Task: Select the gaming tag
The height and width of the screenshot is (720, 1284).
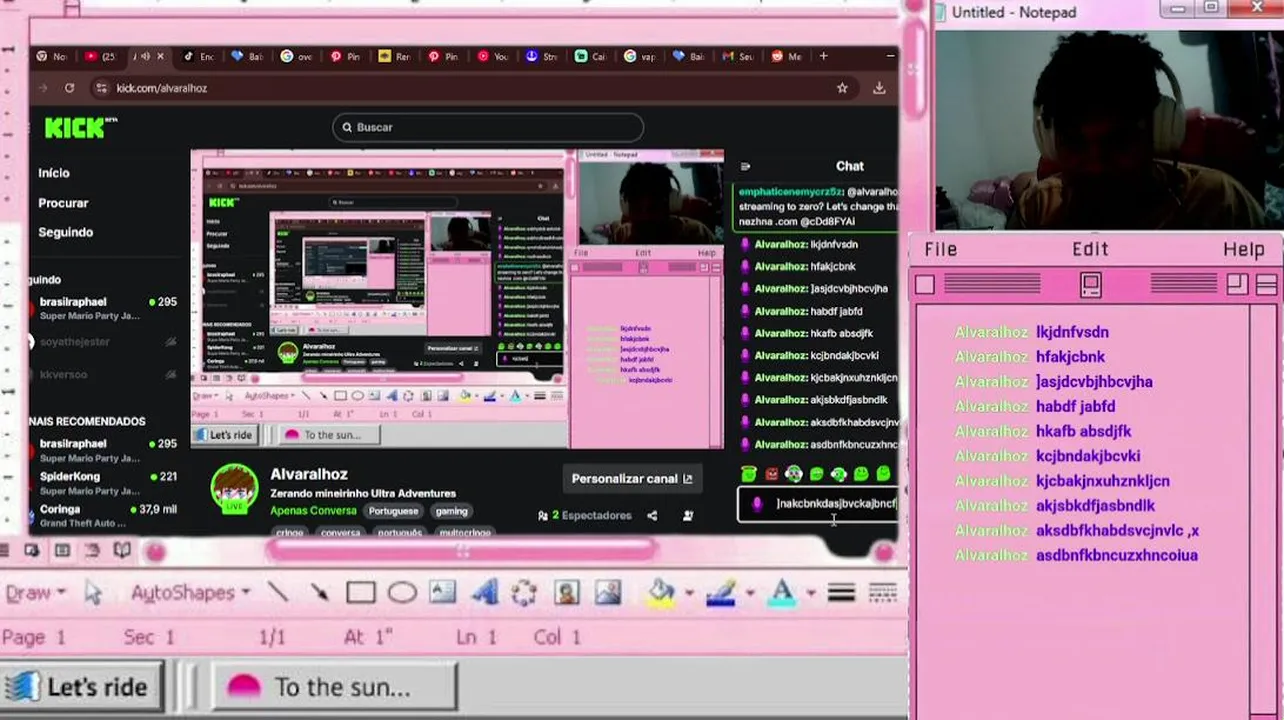Action: 451,511
